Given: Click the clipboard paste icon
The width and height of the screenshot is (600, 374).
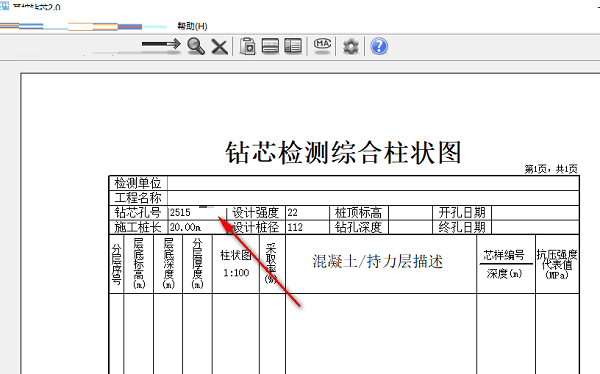Looking at the screenshot, I should 248,46.
